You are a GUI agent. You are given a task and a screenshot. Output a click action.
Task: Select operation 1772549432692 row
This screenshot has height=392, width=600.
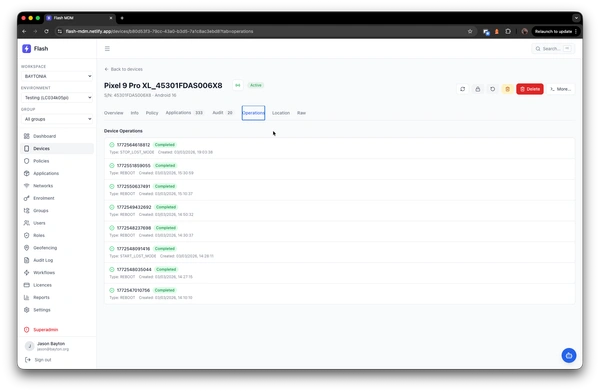click(339, 210)
